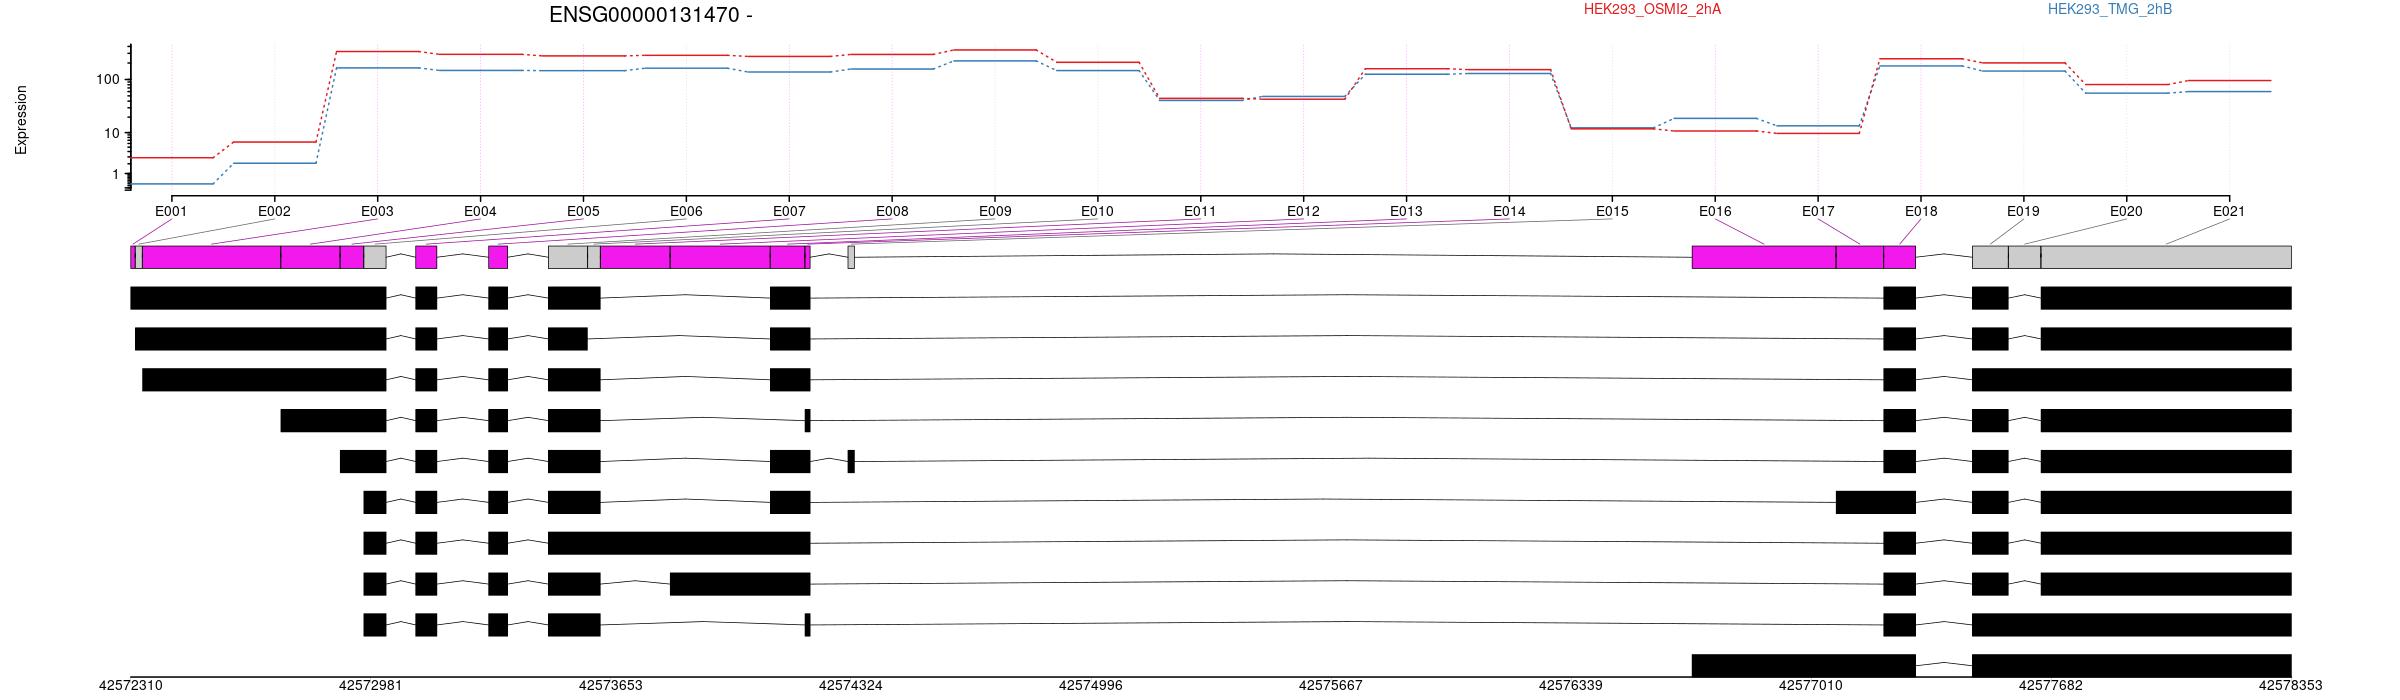Click the blue expression line above E016
This screenshot has height=700, width=2400.
pyautogui.click(x=1715, y=118)
